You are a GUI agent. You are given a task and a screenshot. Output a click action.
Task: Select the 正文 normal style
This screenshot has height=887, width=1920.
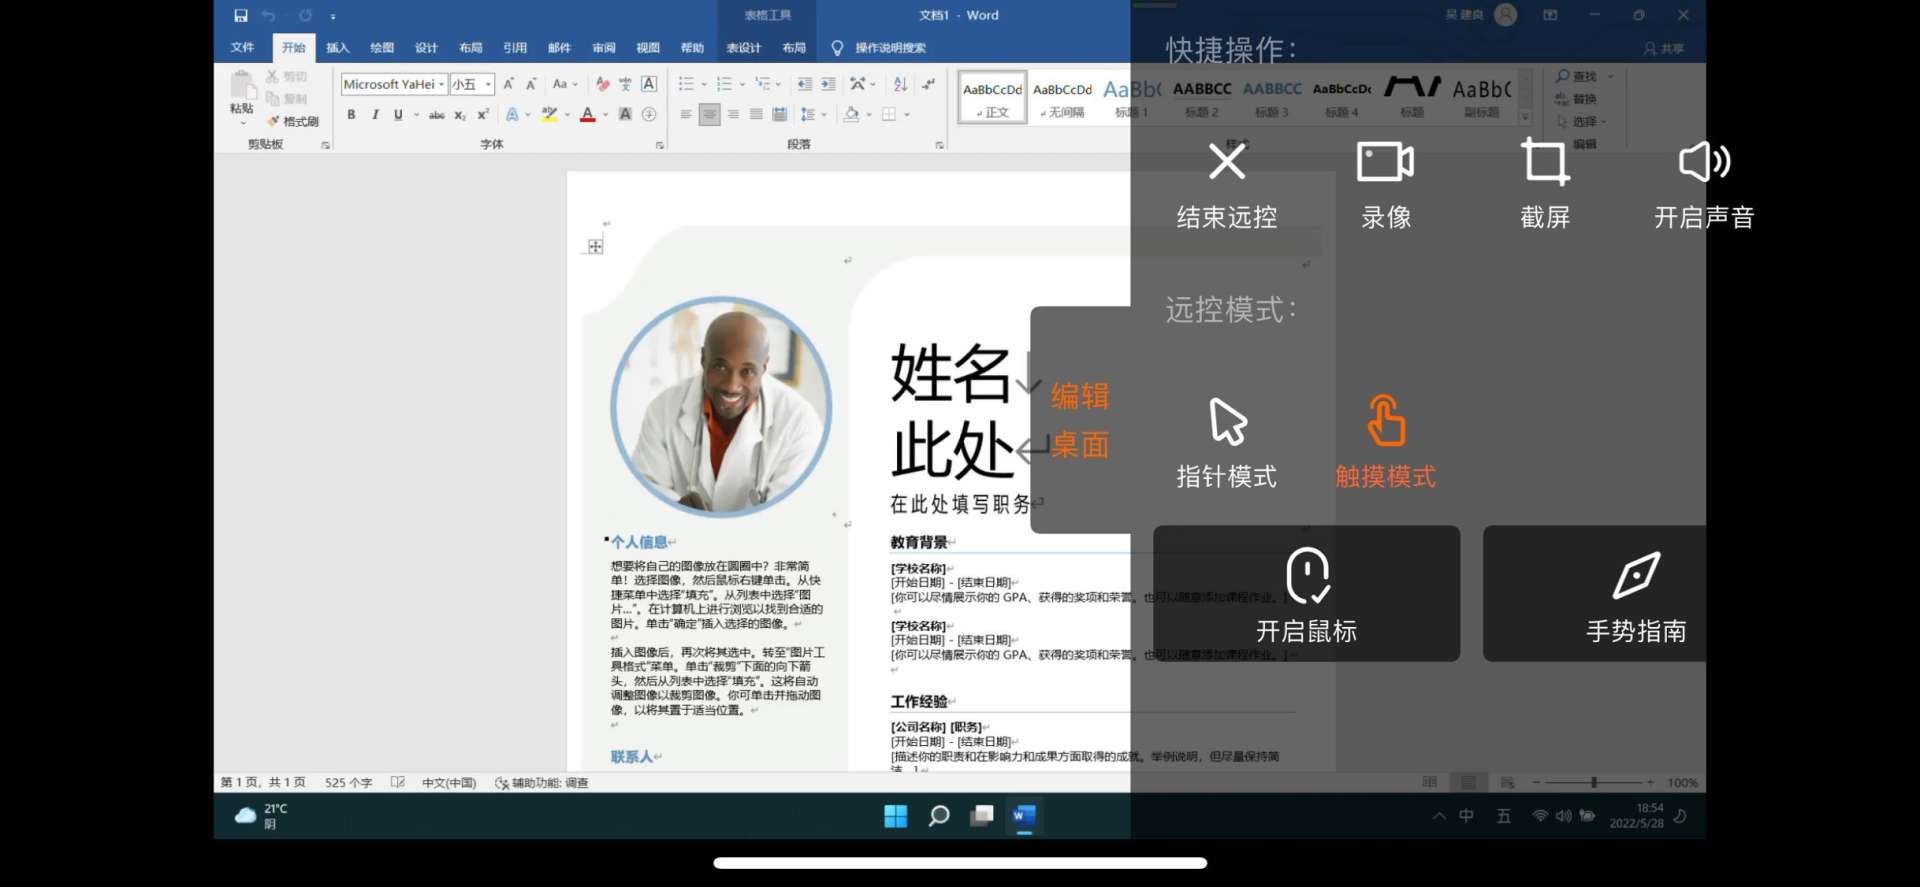(992, 97)
